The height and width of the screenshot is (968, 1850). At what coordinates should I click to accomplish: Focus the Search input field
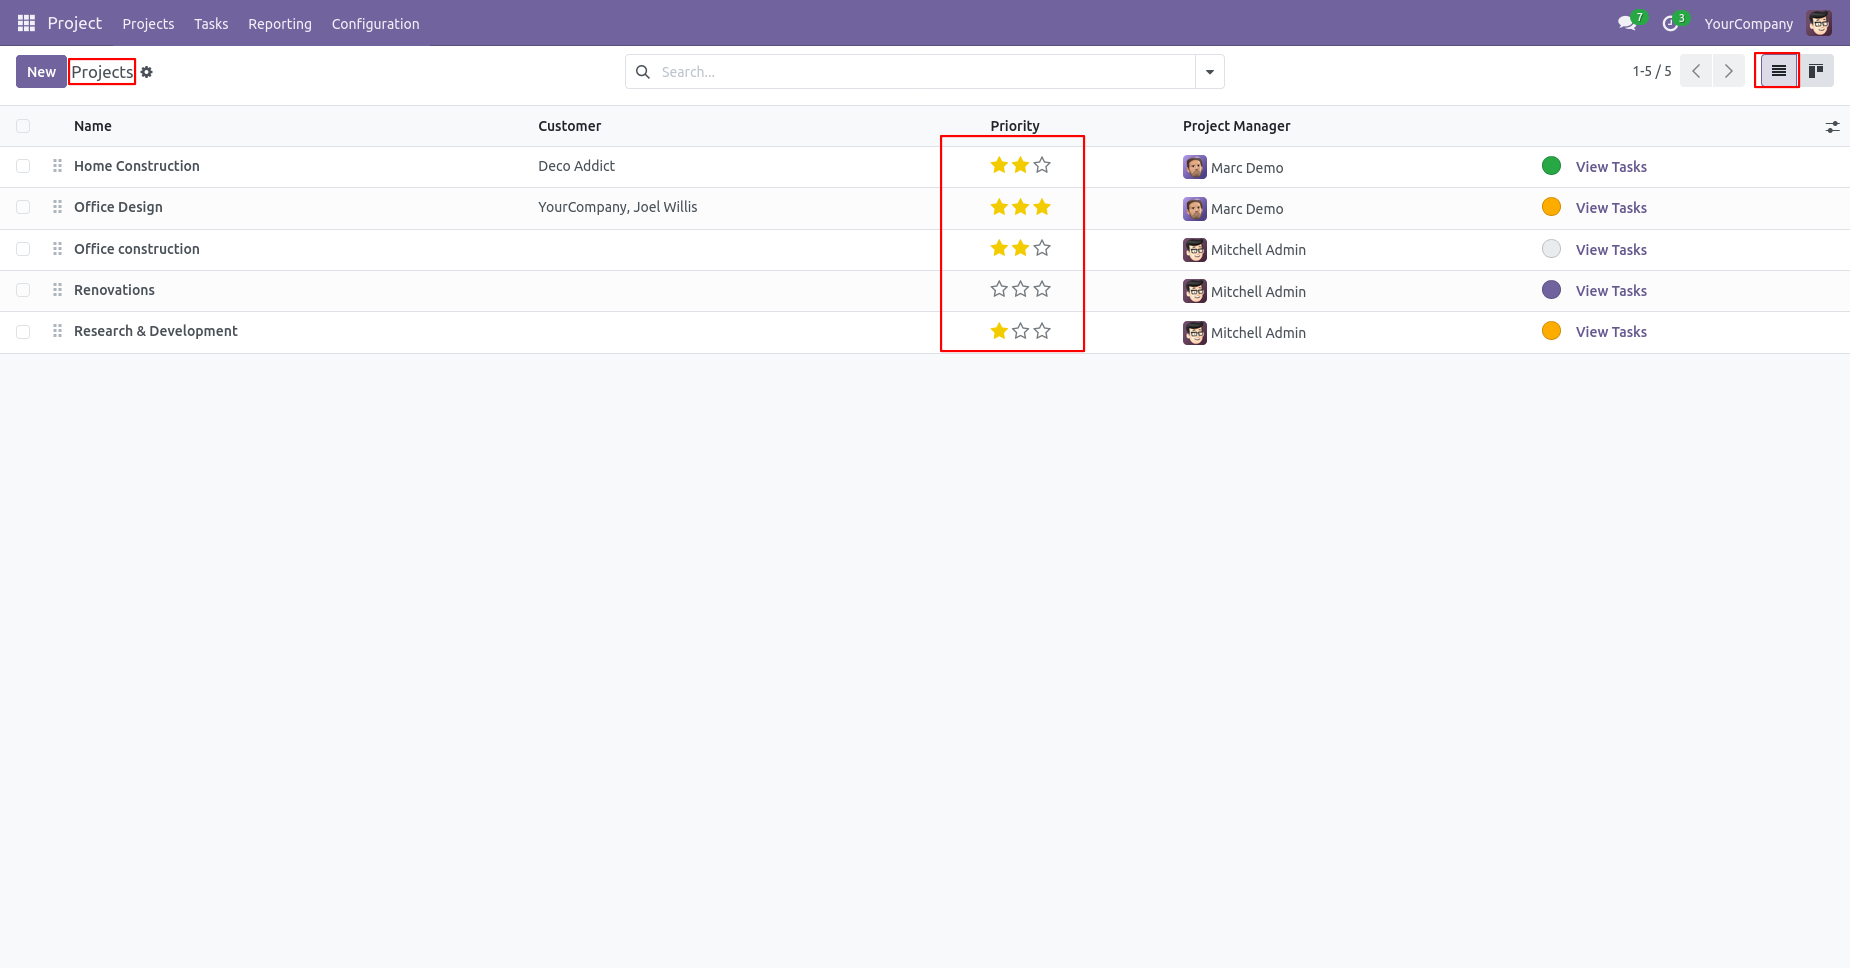click(x=925, y=72)
